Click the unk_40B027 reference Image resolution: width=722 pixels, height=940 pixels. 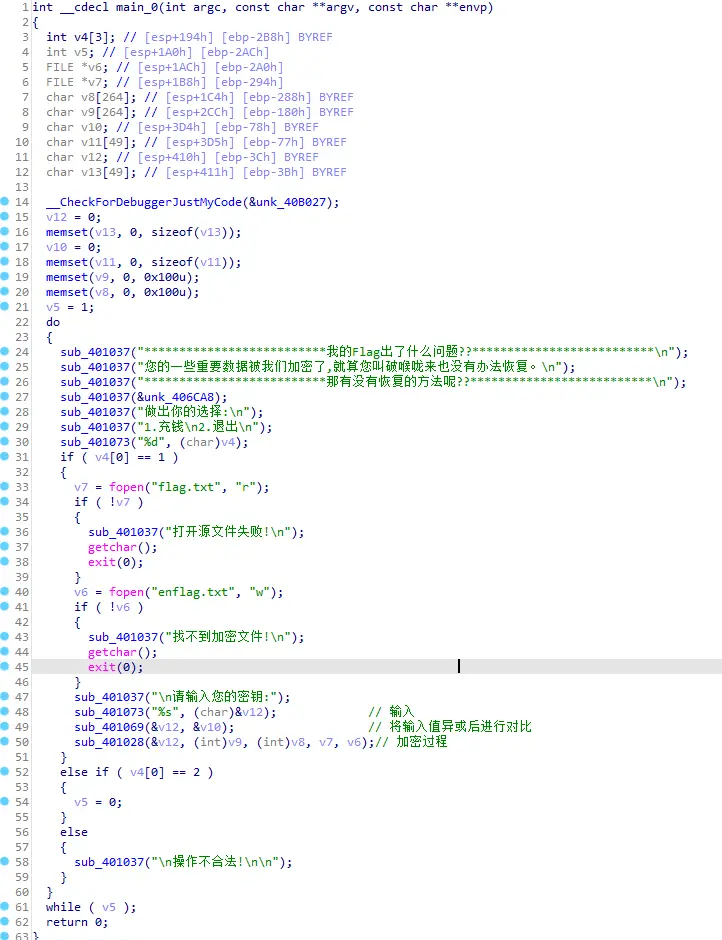pyautogui.click(x=291, y=202)
